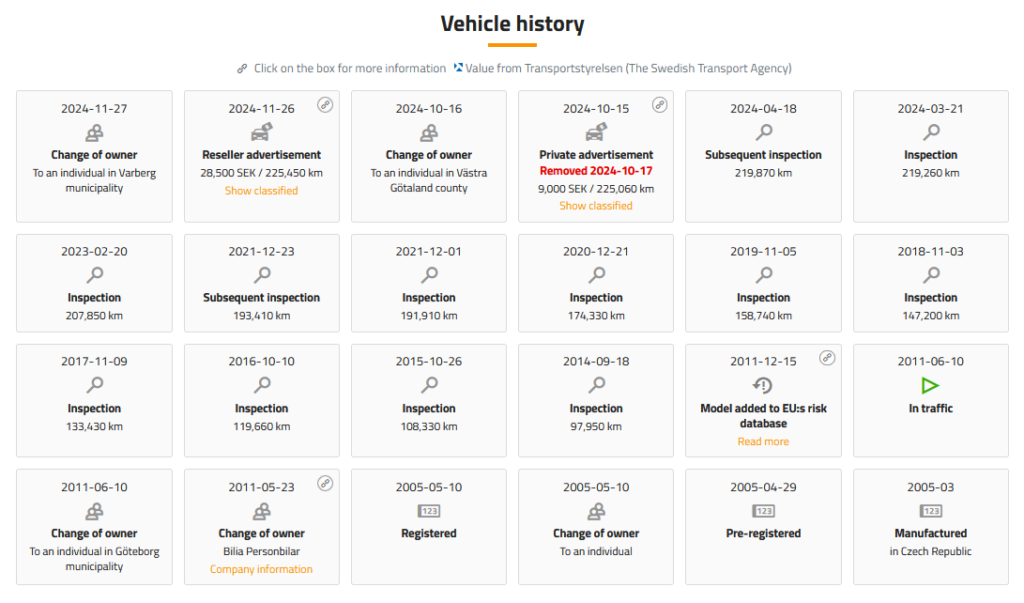This screenshot has height=603, width=1024.
Task: Open Show classified under Reseller advertisement
Action: (x=261, y=190)
